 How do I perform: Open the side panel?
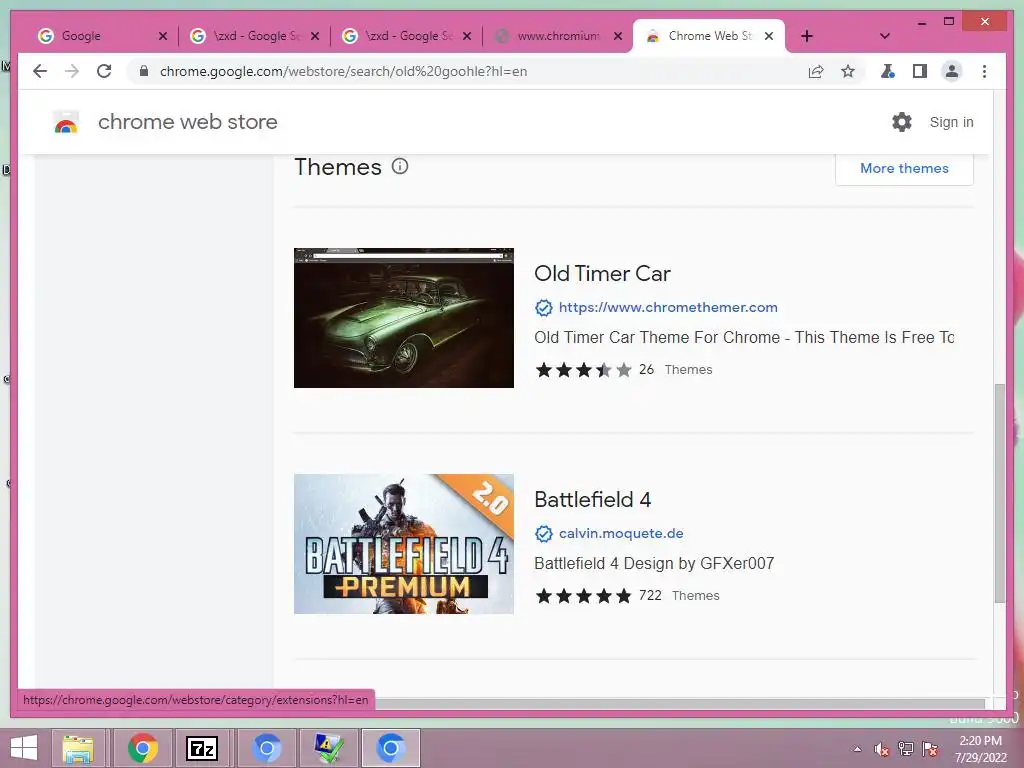[920, 71]
